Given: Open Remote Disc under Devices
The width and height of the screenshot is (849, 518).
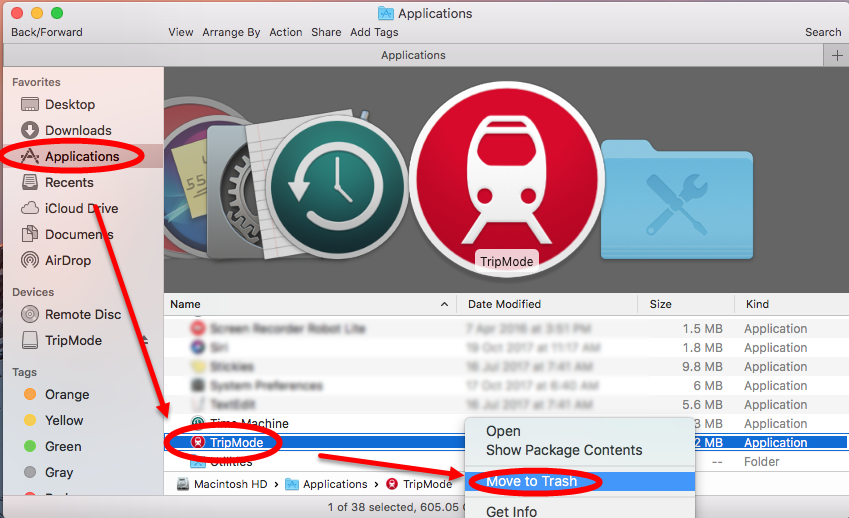Looking at the screenshot, I should [83, 314].
